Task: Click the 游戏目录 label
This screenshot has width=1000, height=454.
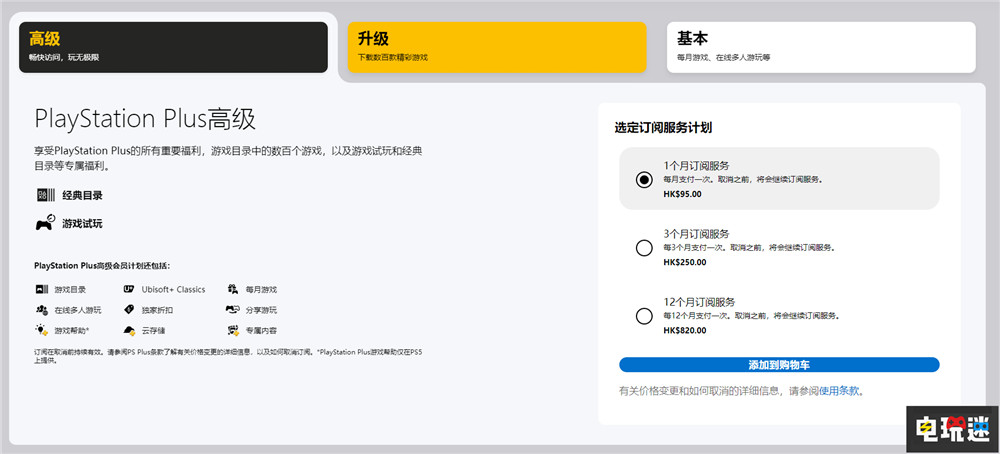Action: (70, 289)
